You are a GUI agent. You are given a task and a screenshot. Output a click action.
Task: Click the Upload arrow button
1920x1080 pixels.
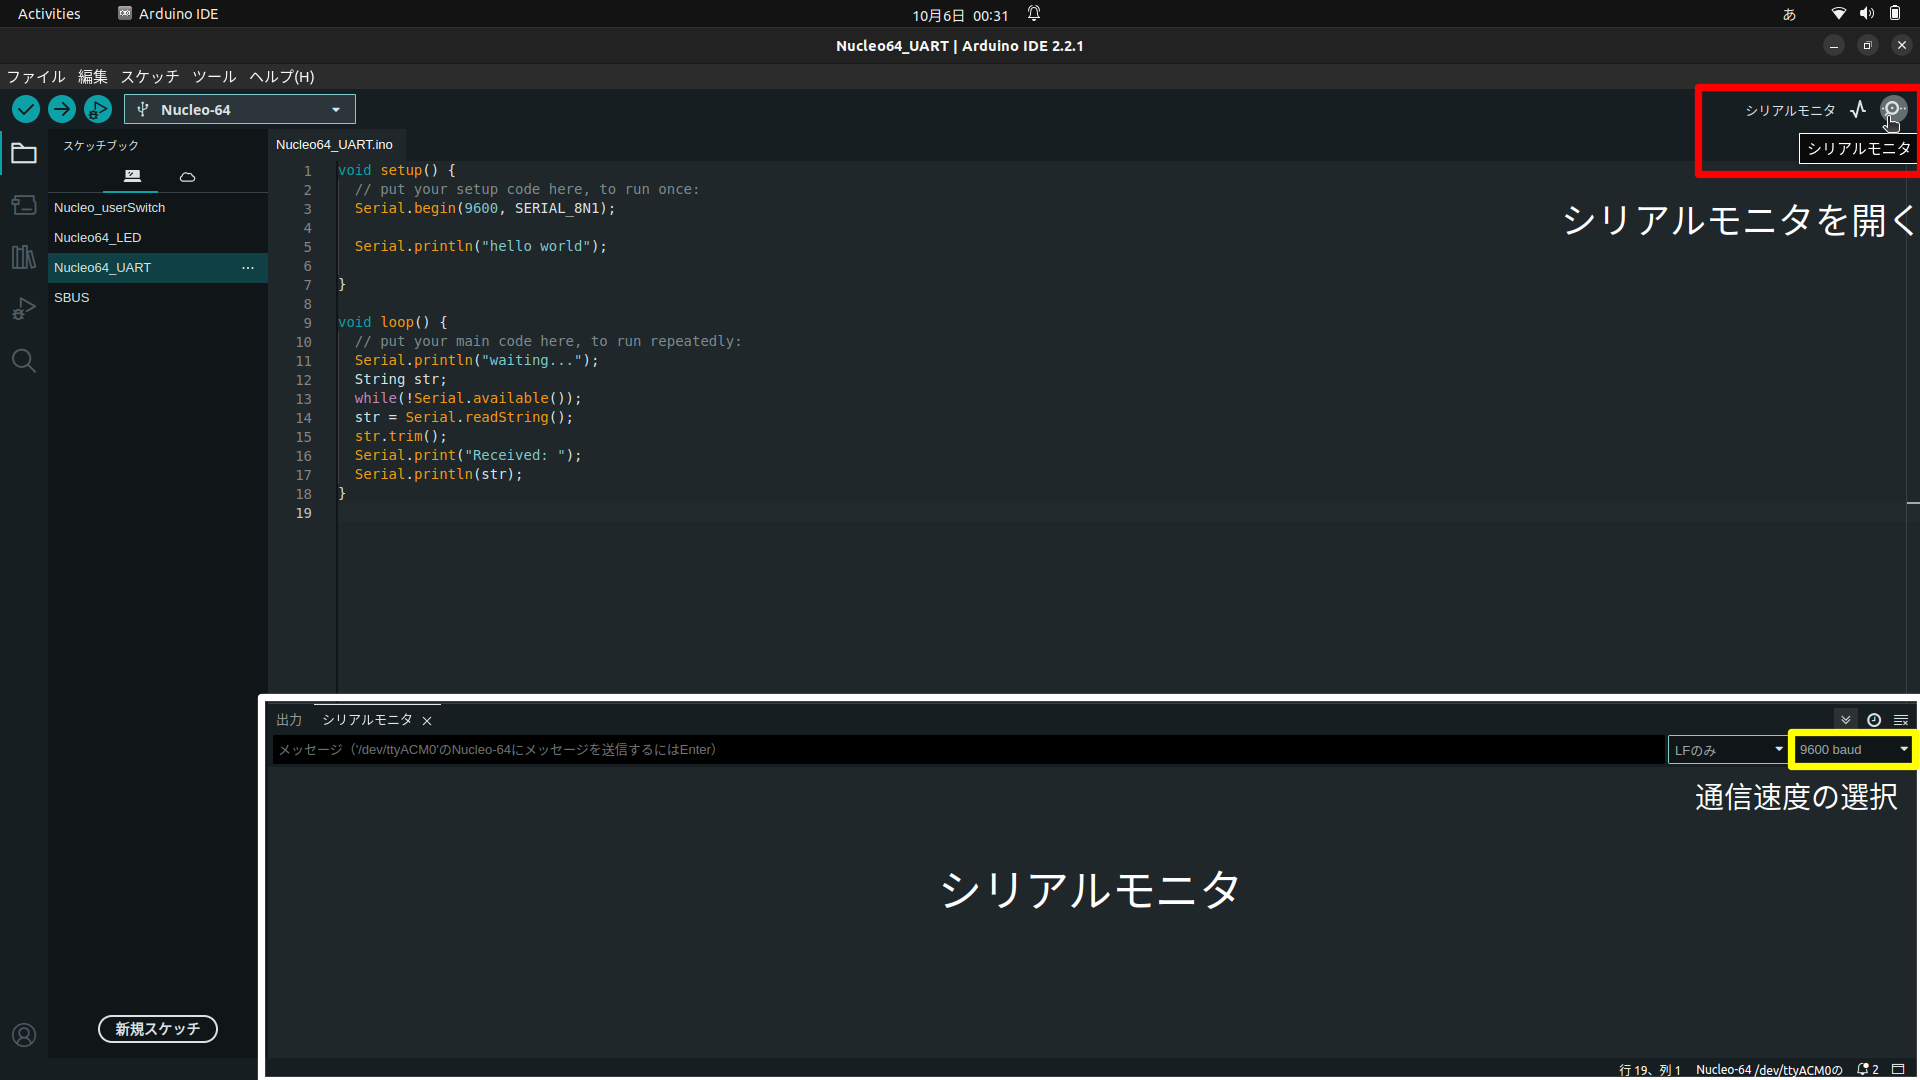click(x=62, y=109)
